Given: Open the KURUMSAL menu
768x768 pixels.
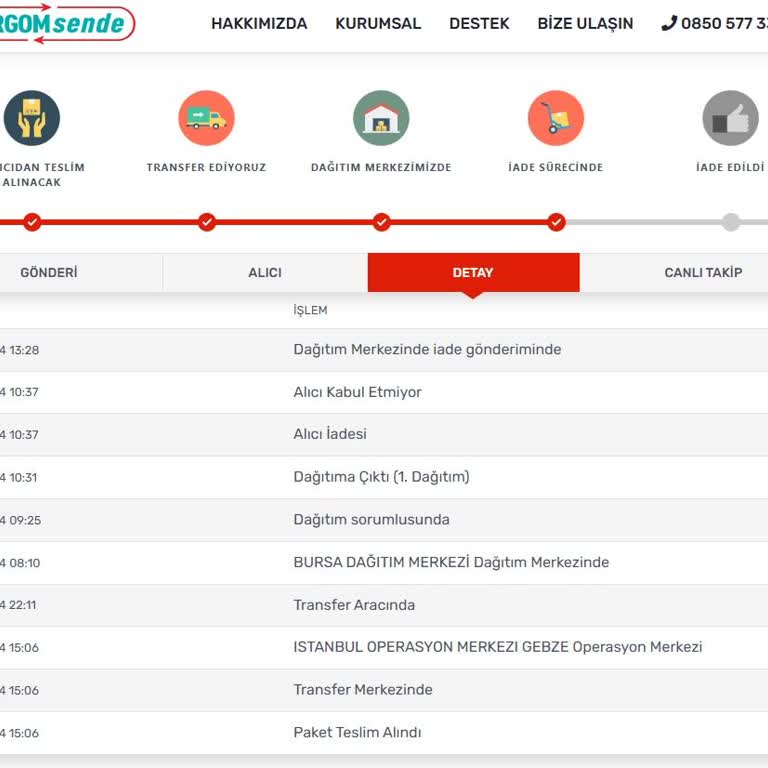Looking at the screenshot, I should [378, 24].
